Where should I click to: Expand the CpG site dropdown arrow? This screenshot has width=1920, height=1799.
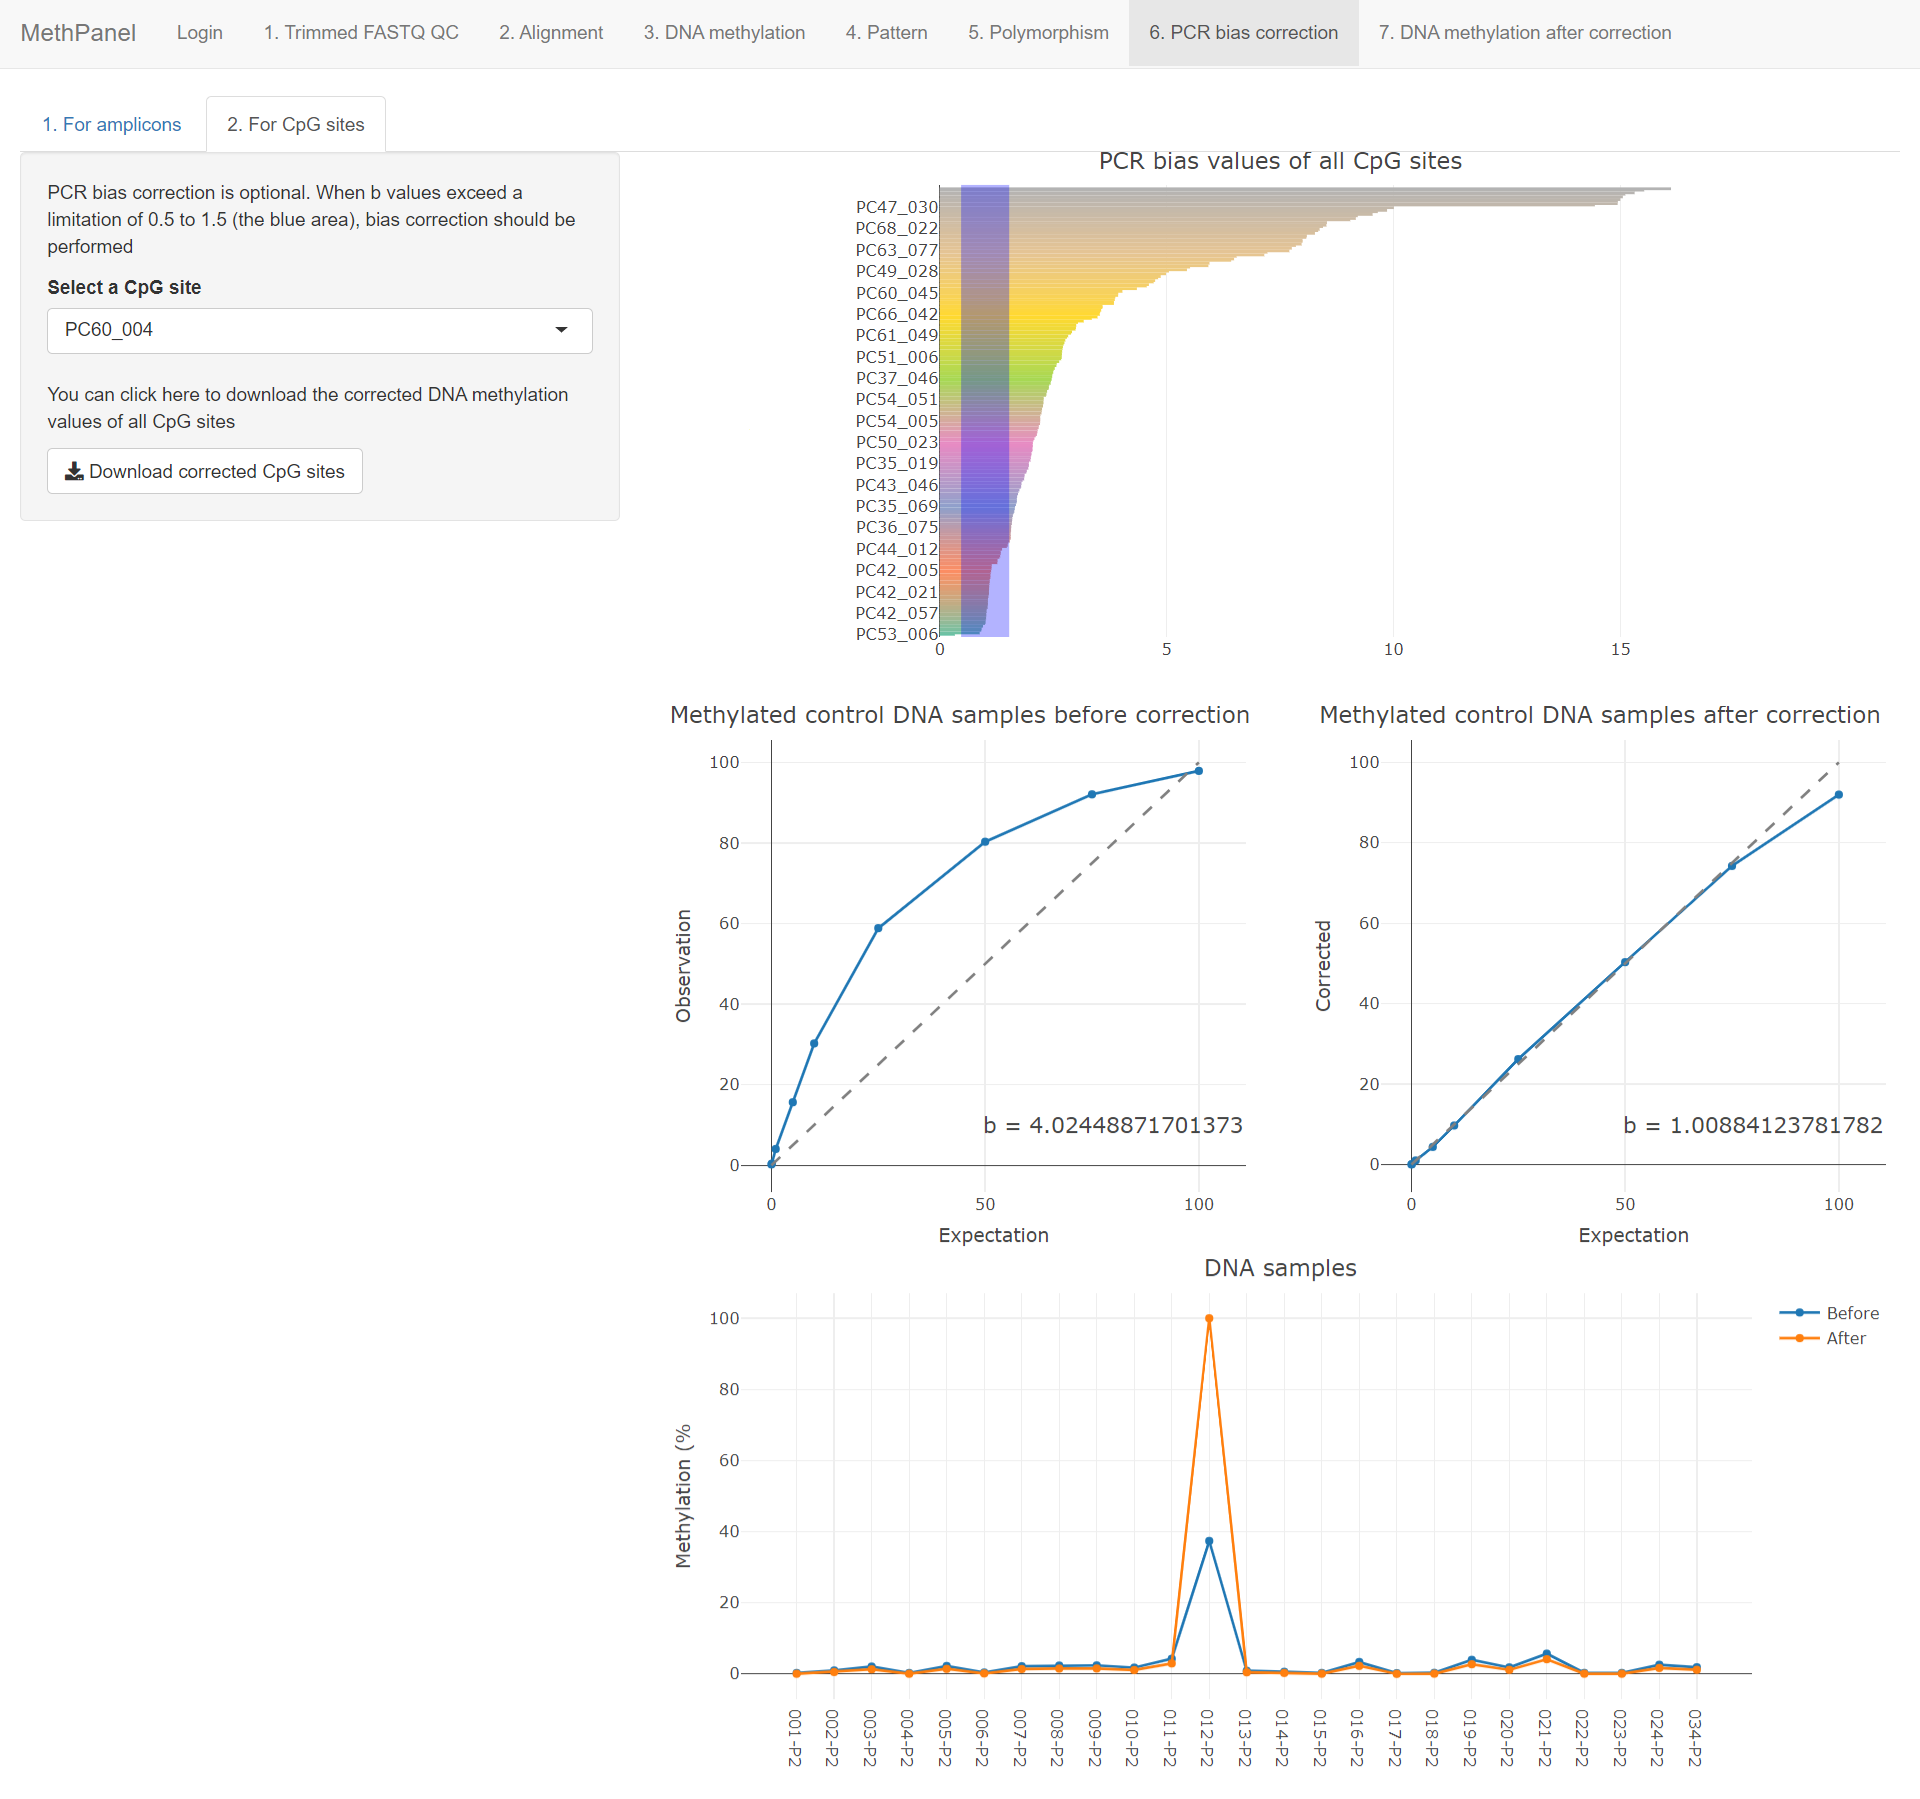[561, 330]
